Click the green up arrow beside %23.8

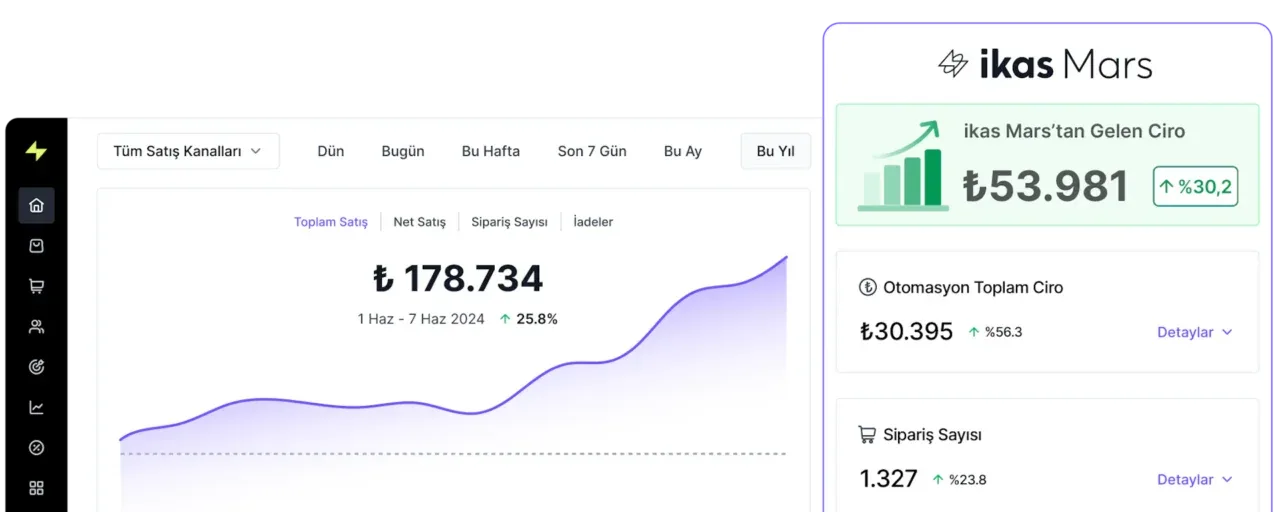click(x=938, y=480)
